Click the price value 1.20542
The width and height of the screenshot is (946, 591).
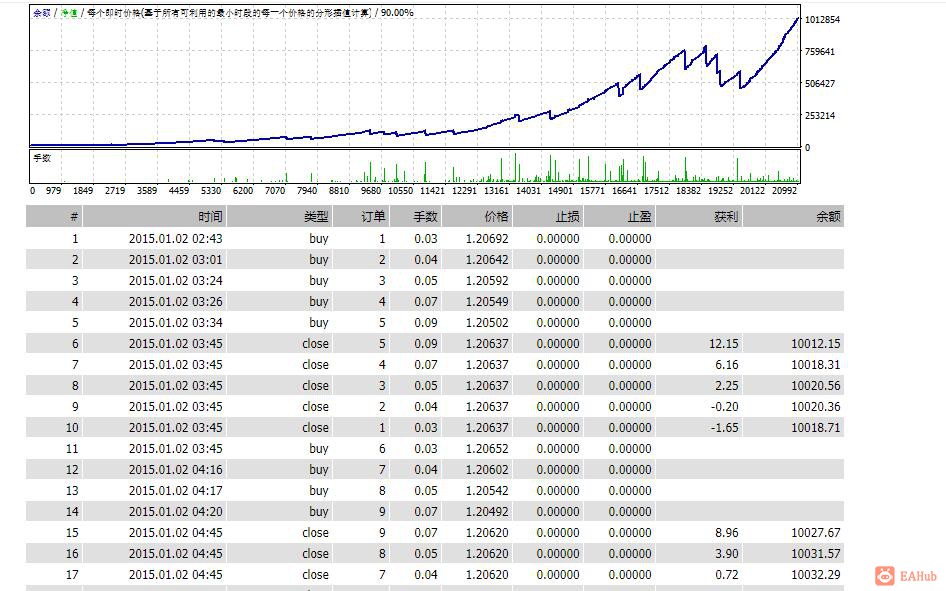click(x=487, y=491)
